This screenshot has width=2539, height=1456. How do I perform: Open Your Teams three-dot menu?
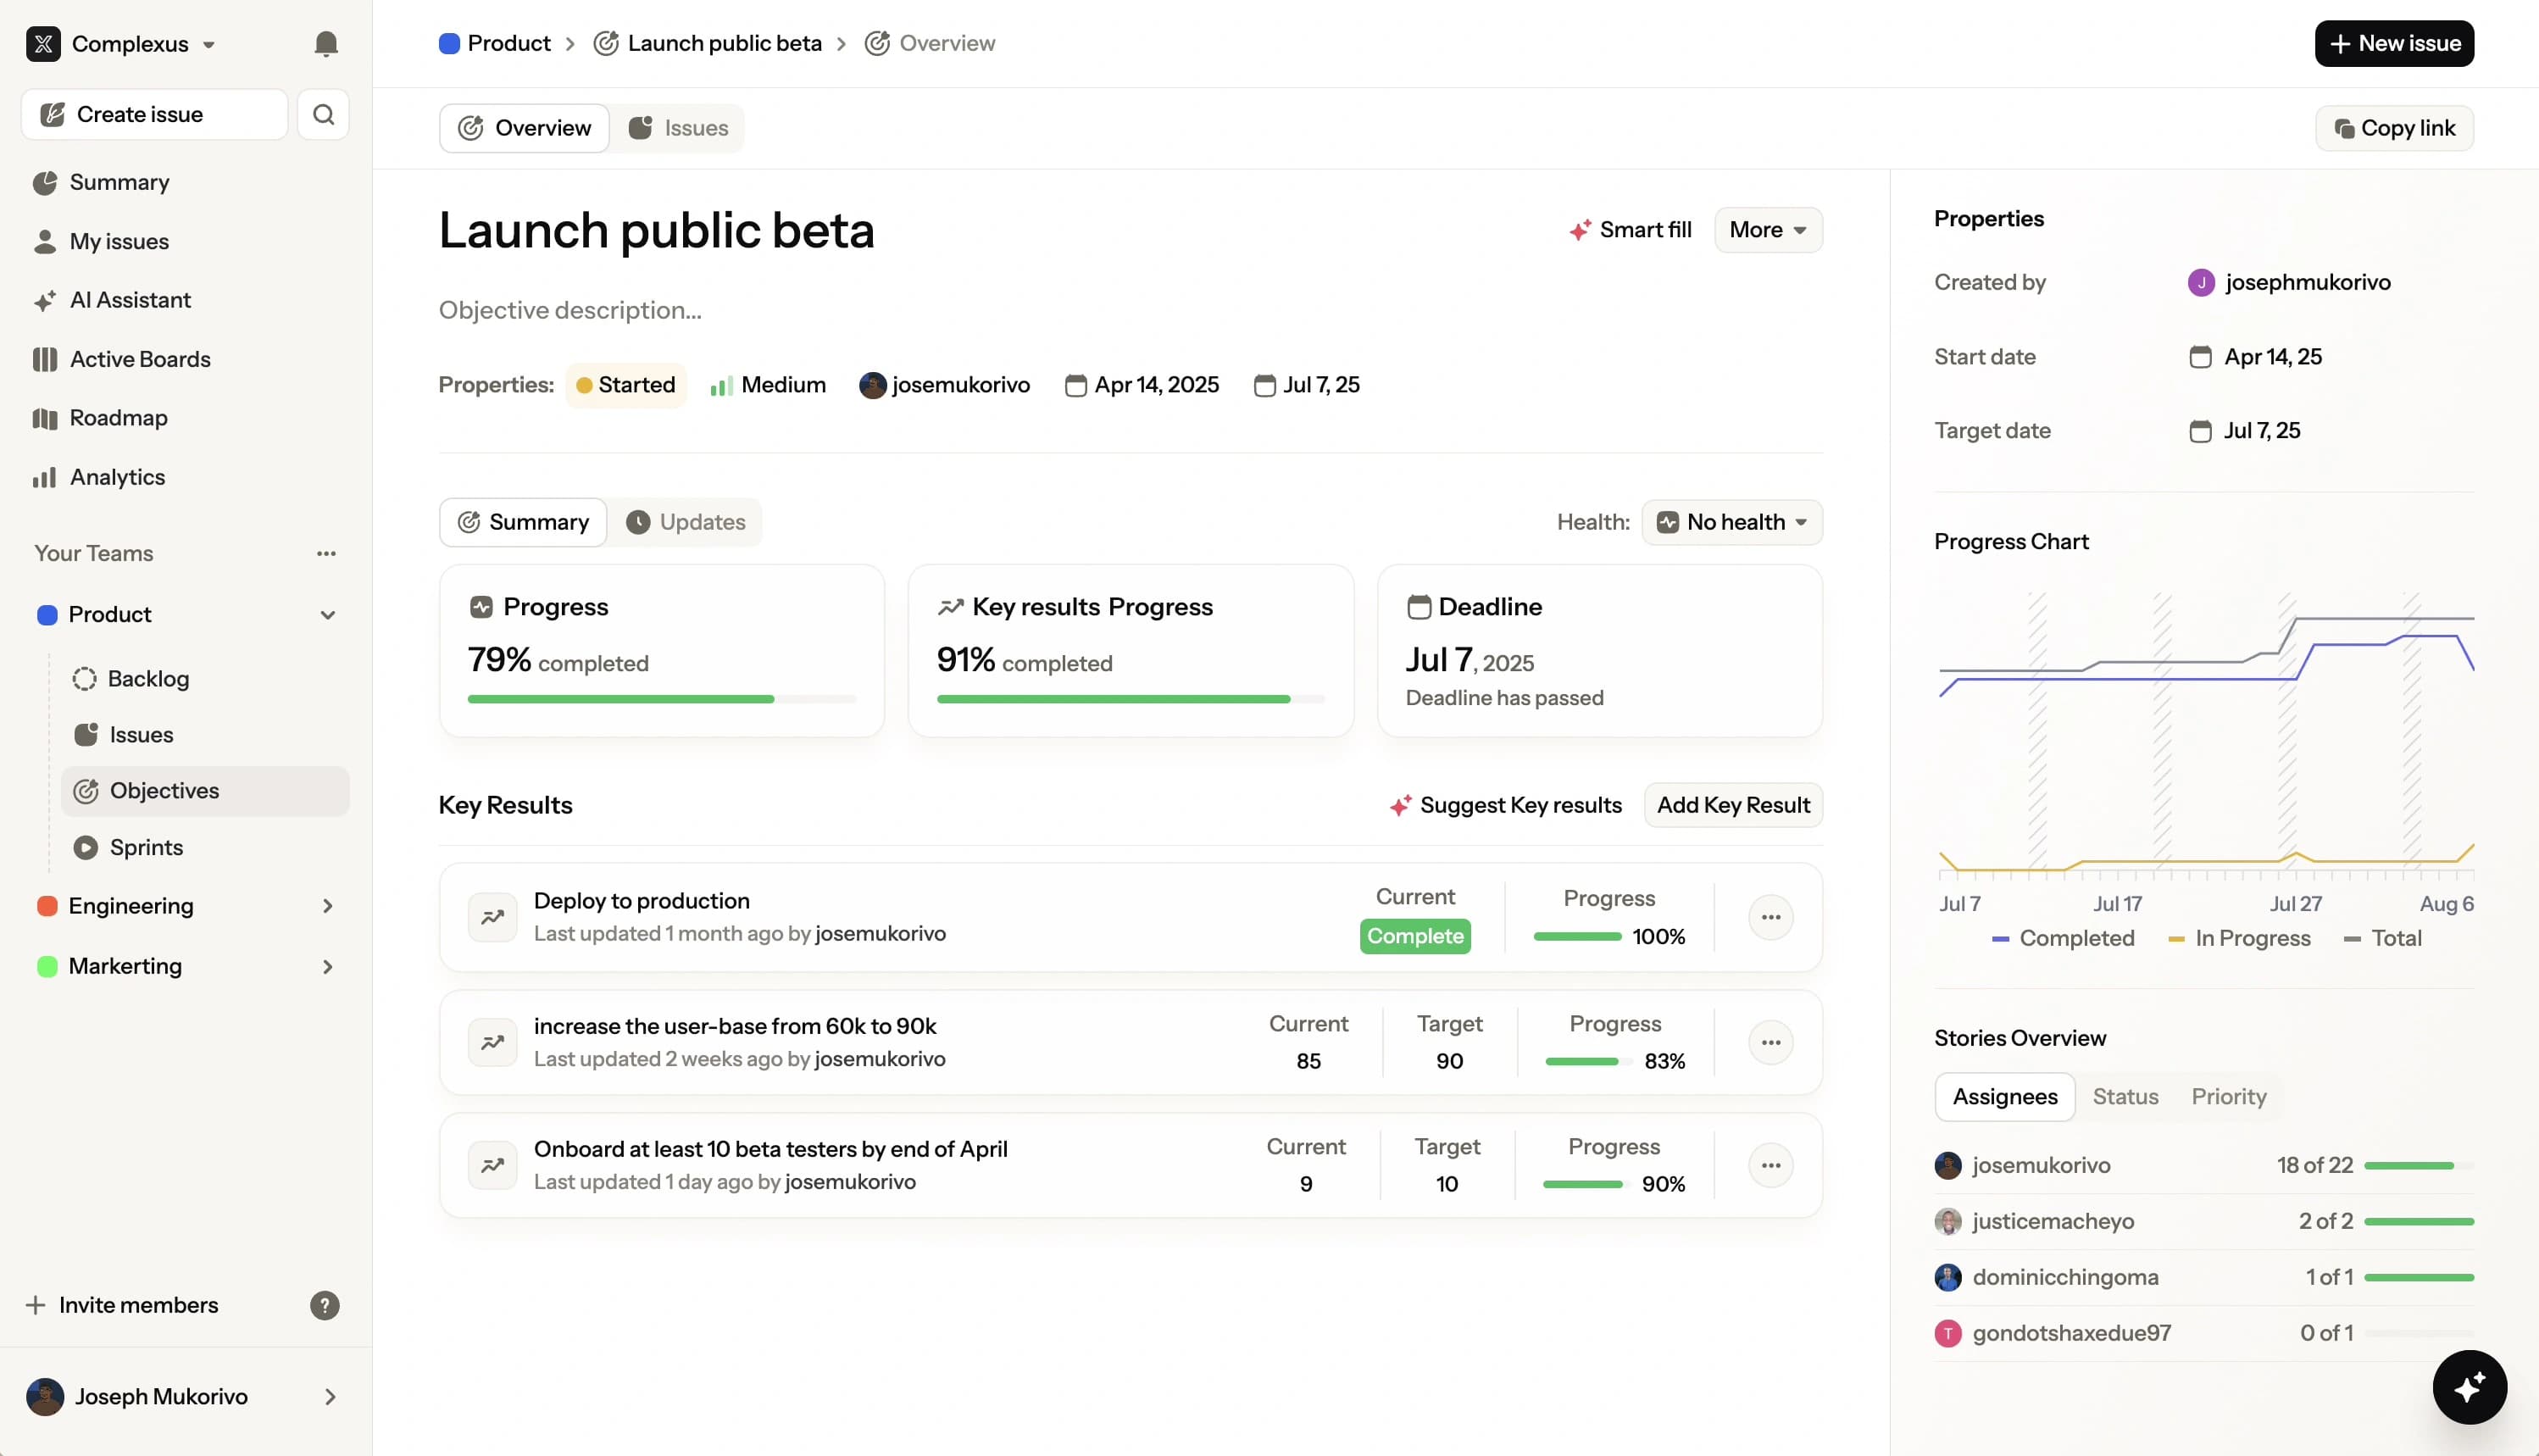click(x=326, y=553)
